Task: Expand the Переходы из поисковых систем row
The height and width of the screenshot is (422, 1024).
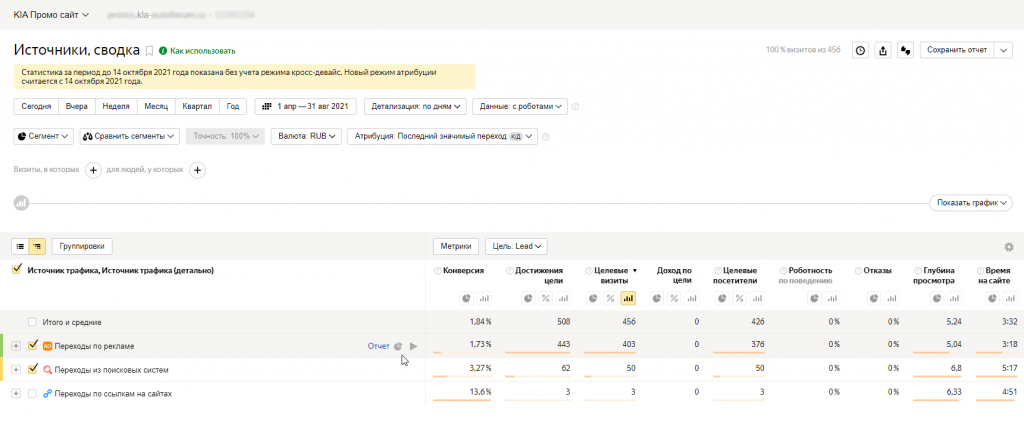Action: click(16, 370)
